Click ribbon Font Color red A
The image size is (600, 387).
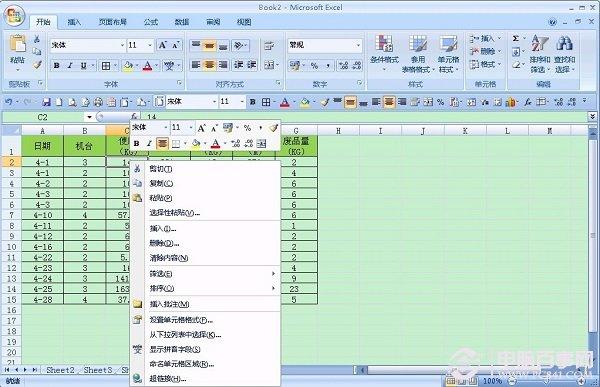[147, 66]
